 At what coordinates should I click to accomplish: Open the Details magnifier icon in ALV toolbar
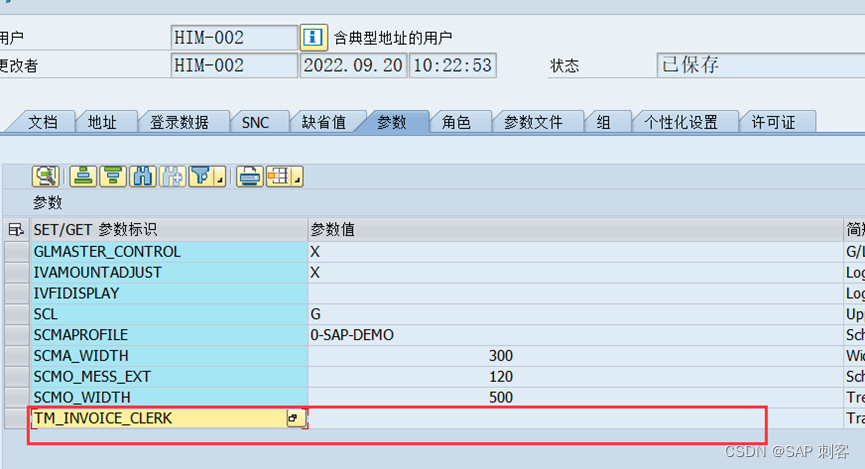click(x=46, y=177)
